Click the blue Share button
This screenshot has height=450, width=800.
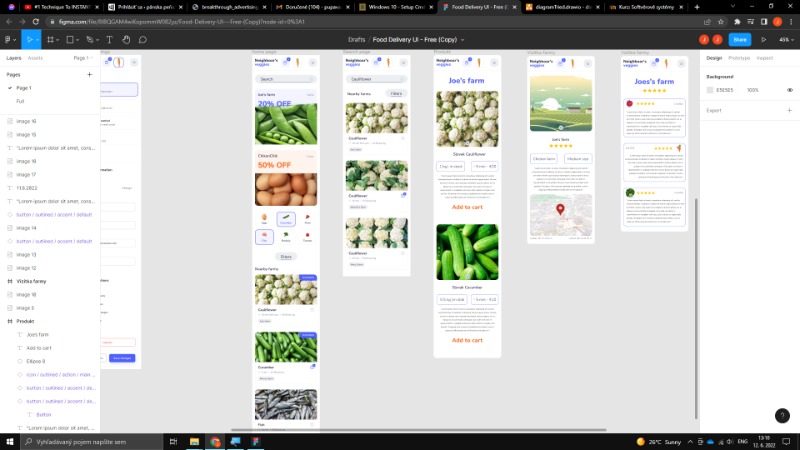740,39
